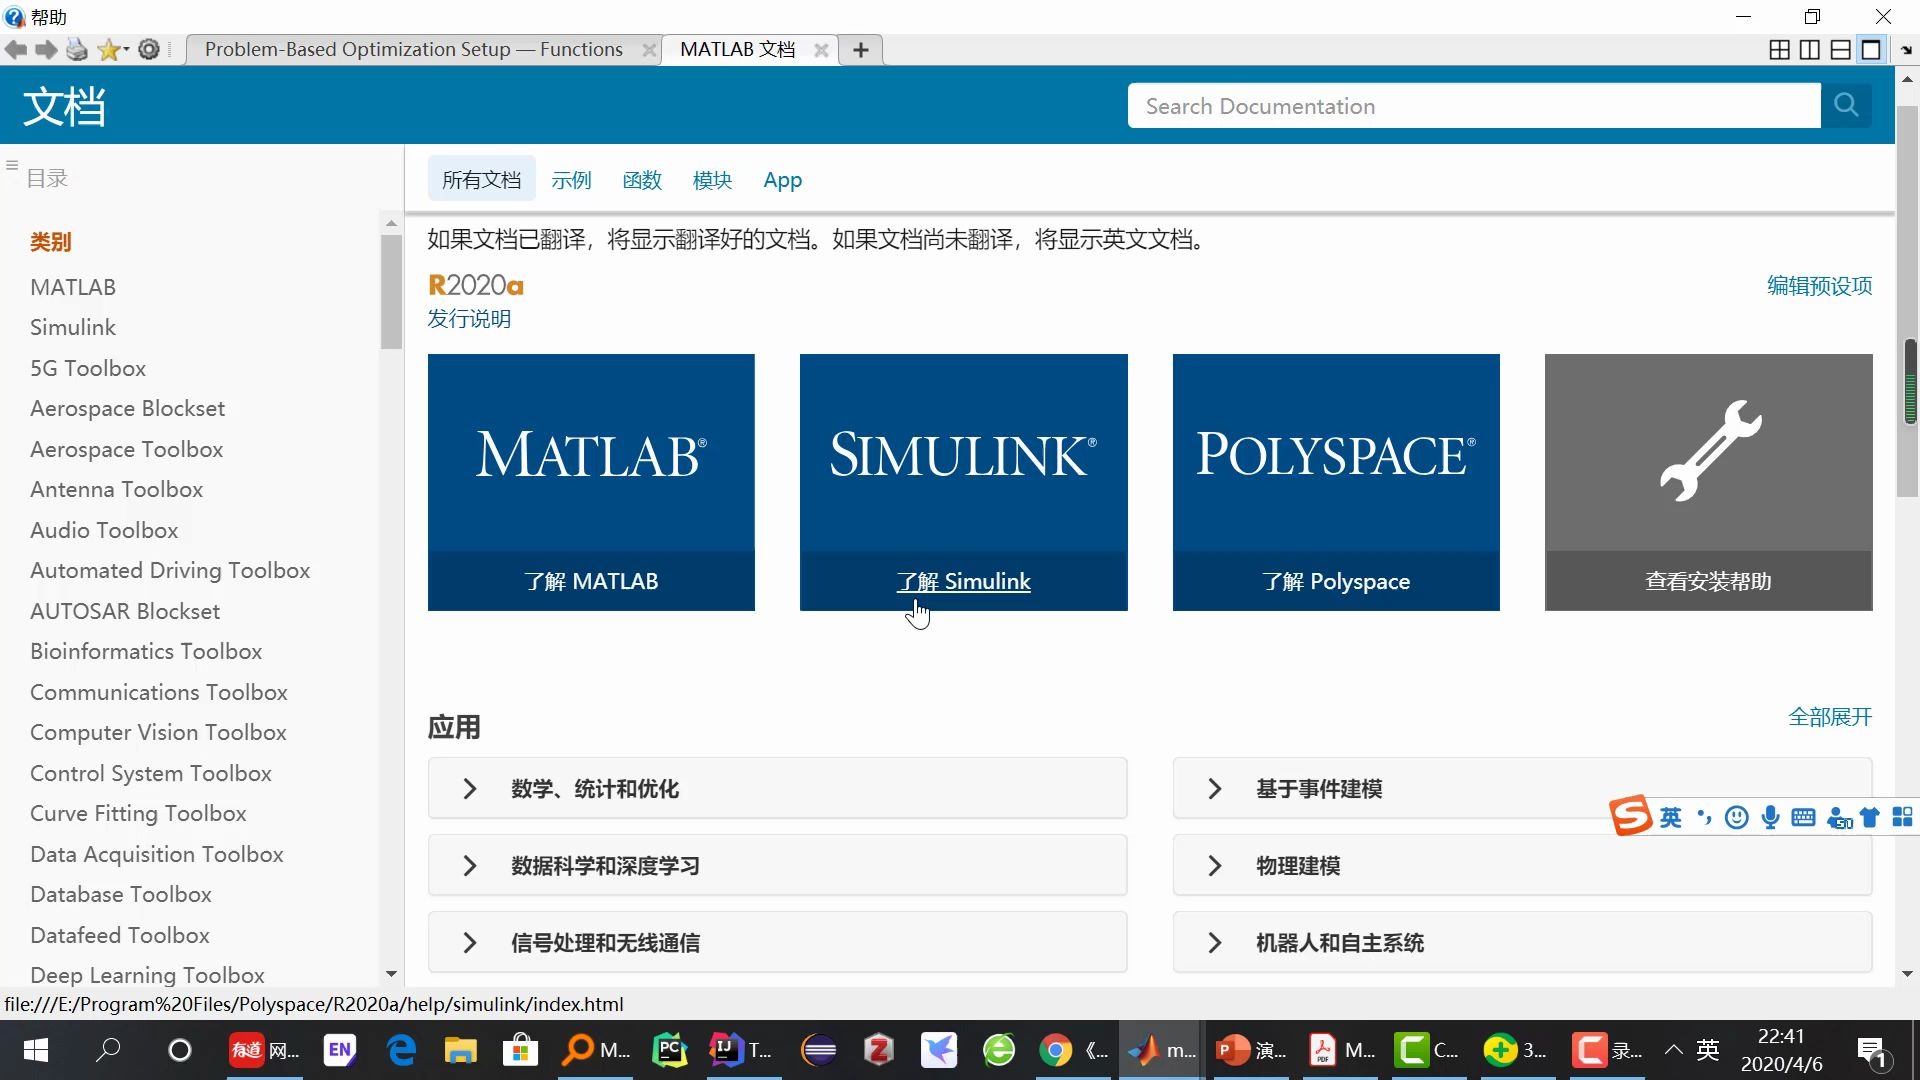This screenshot has width=1920, height=1080.
Task: Open the 发行说明 link
Action: (x=469, y=319)
